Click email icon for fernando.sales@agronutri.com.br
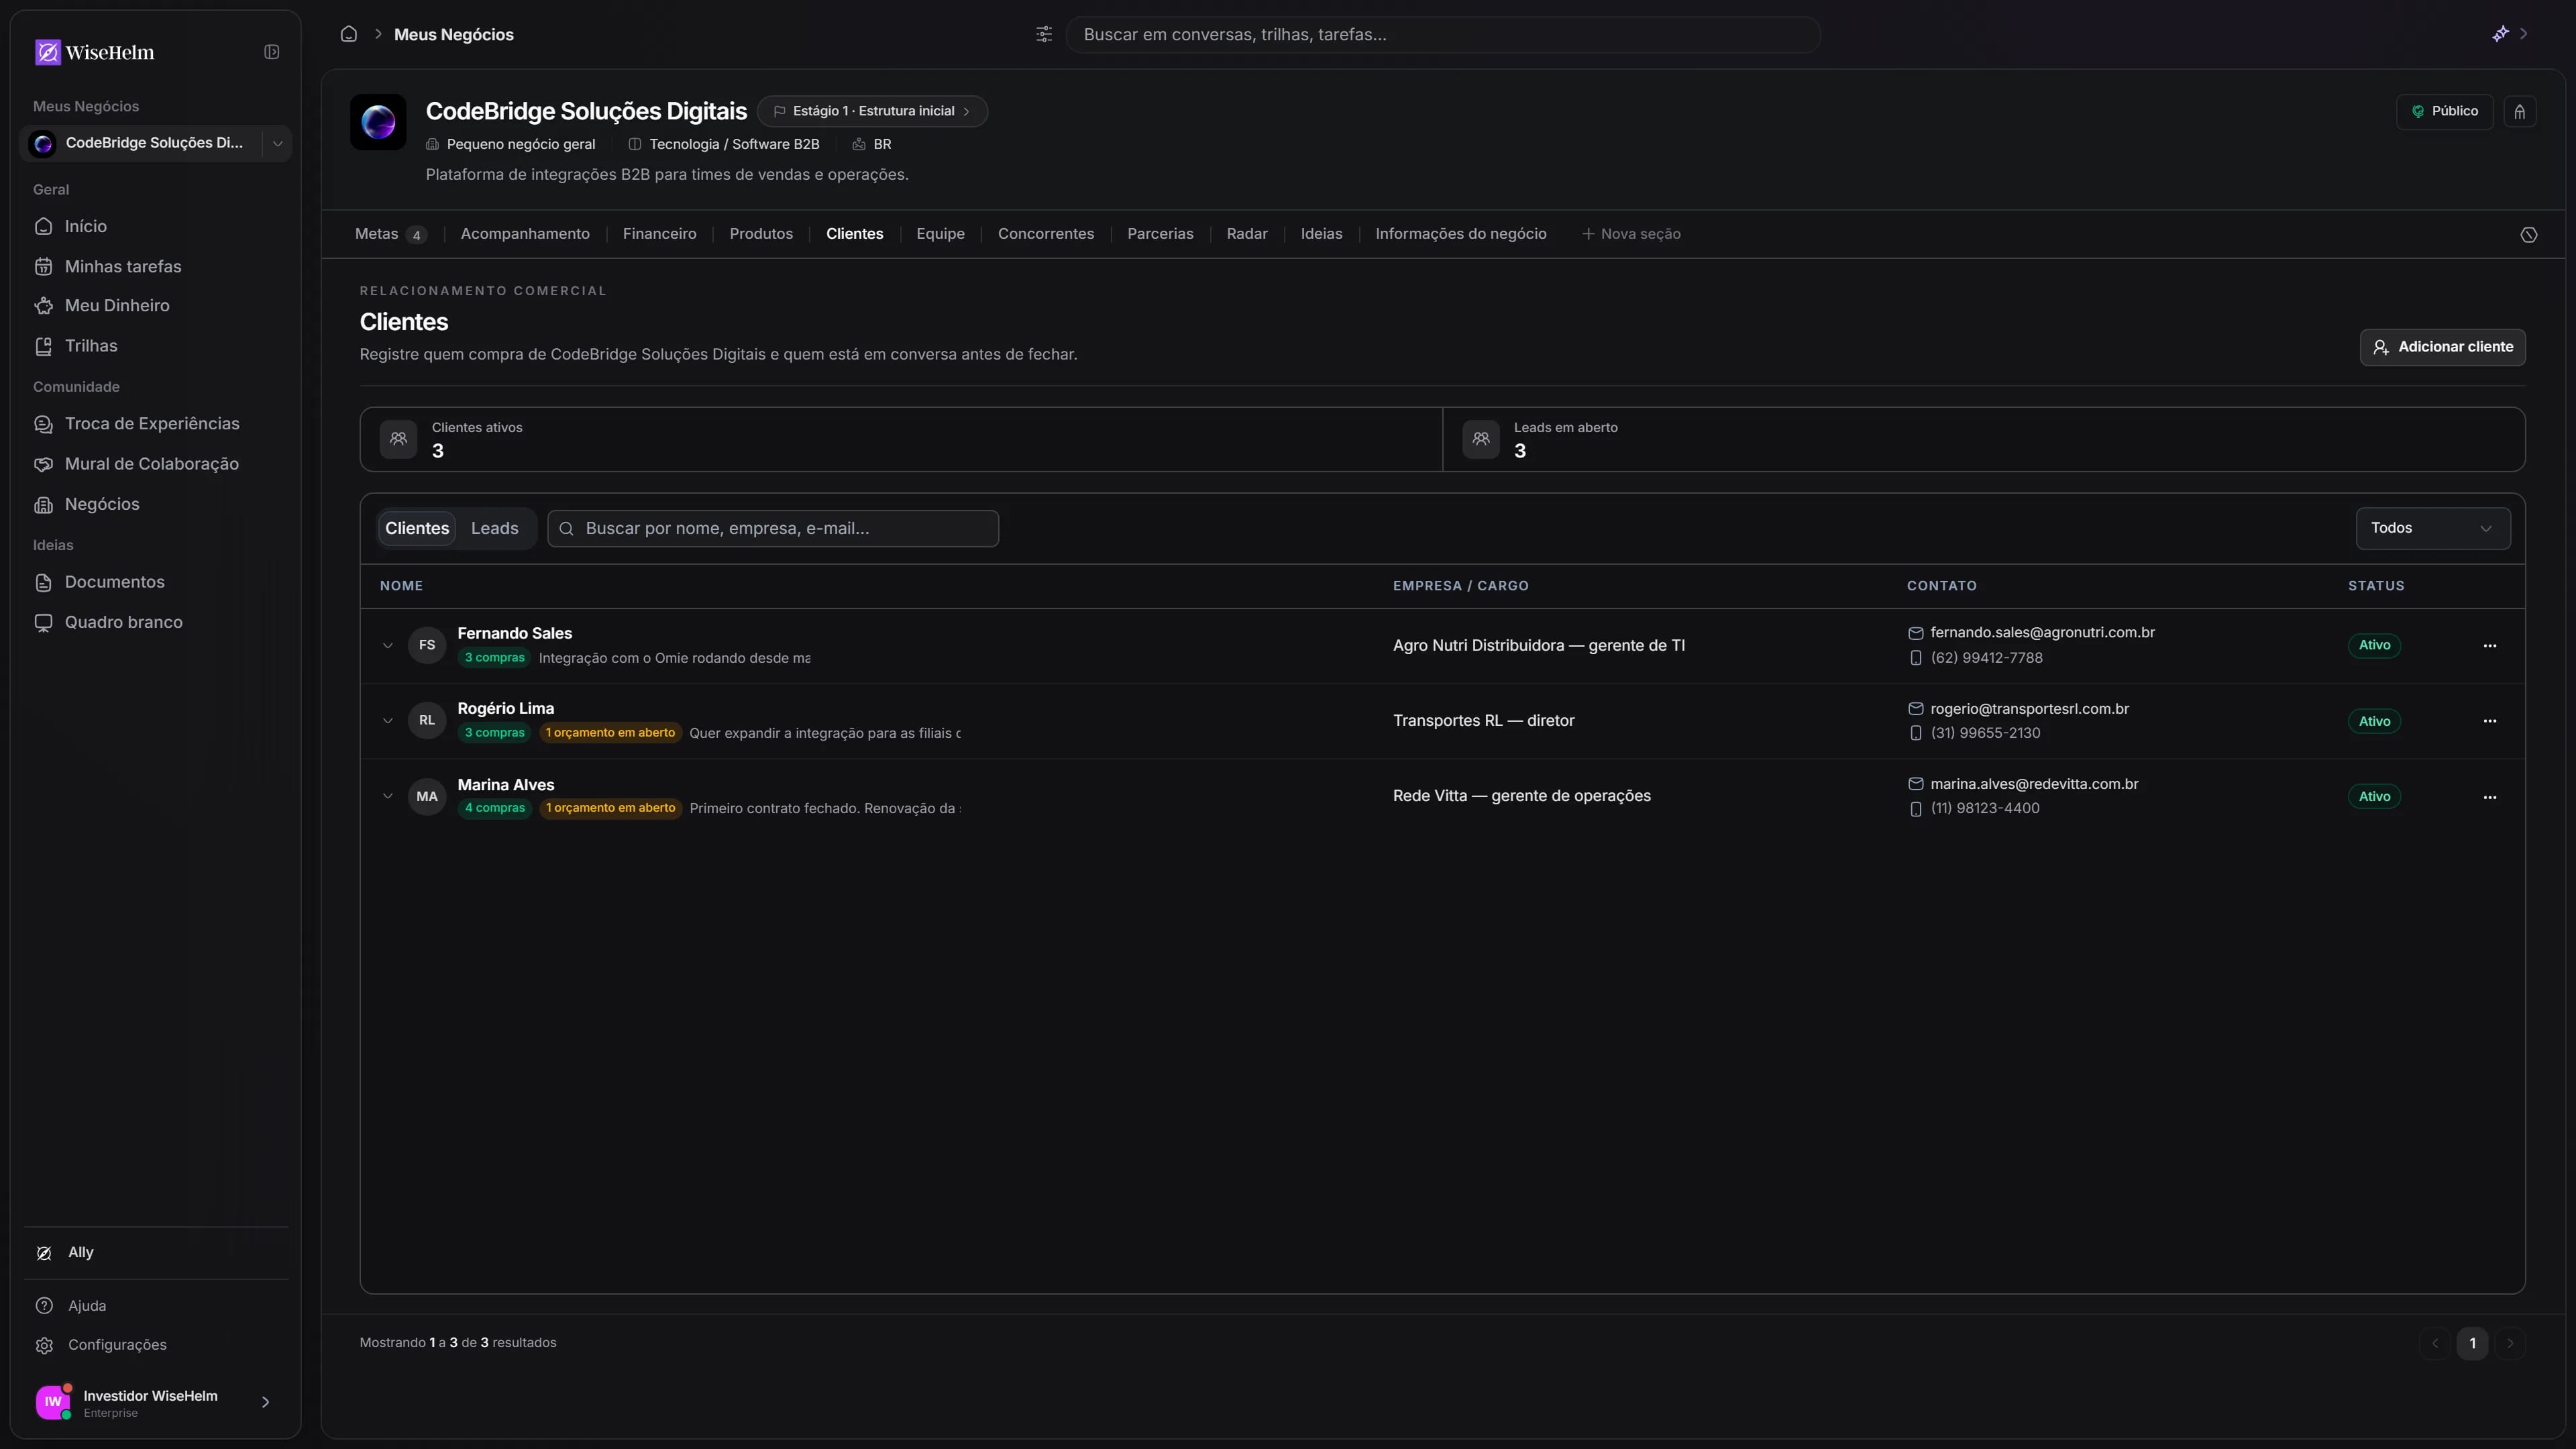 [x=1916, y=633]
